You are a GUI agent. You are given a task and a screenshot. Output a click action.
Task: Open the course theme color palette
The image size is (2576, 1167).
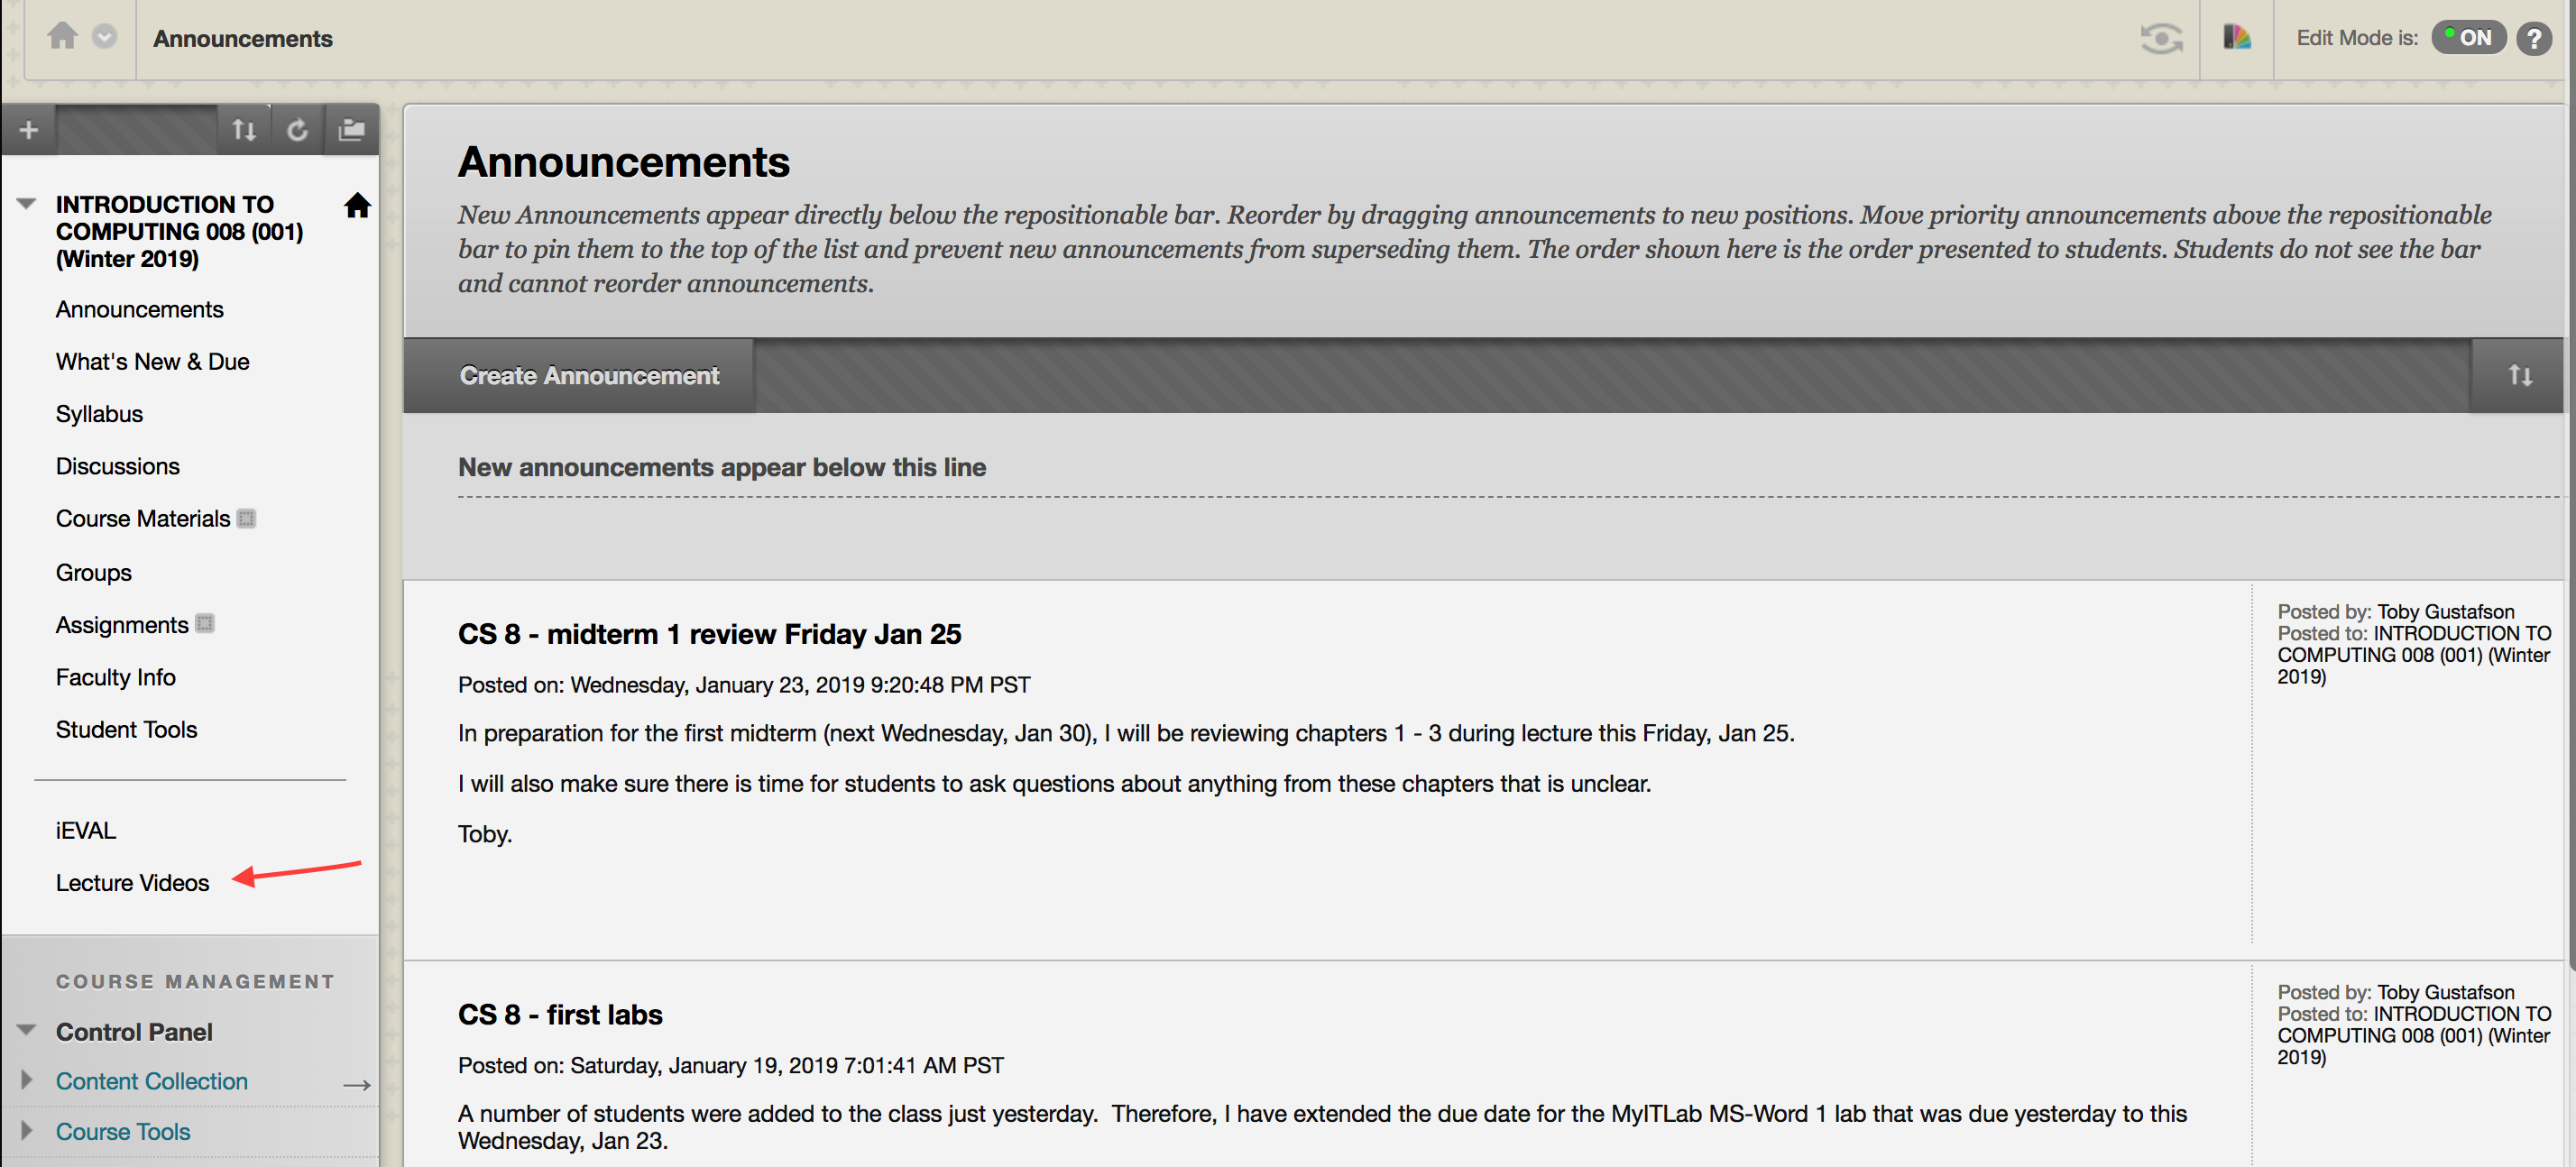[x=2236, y=38]
